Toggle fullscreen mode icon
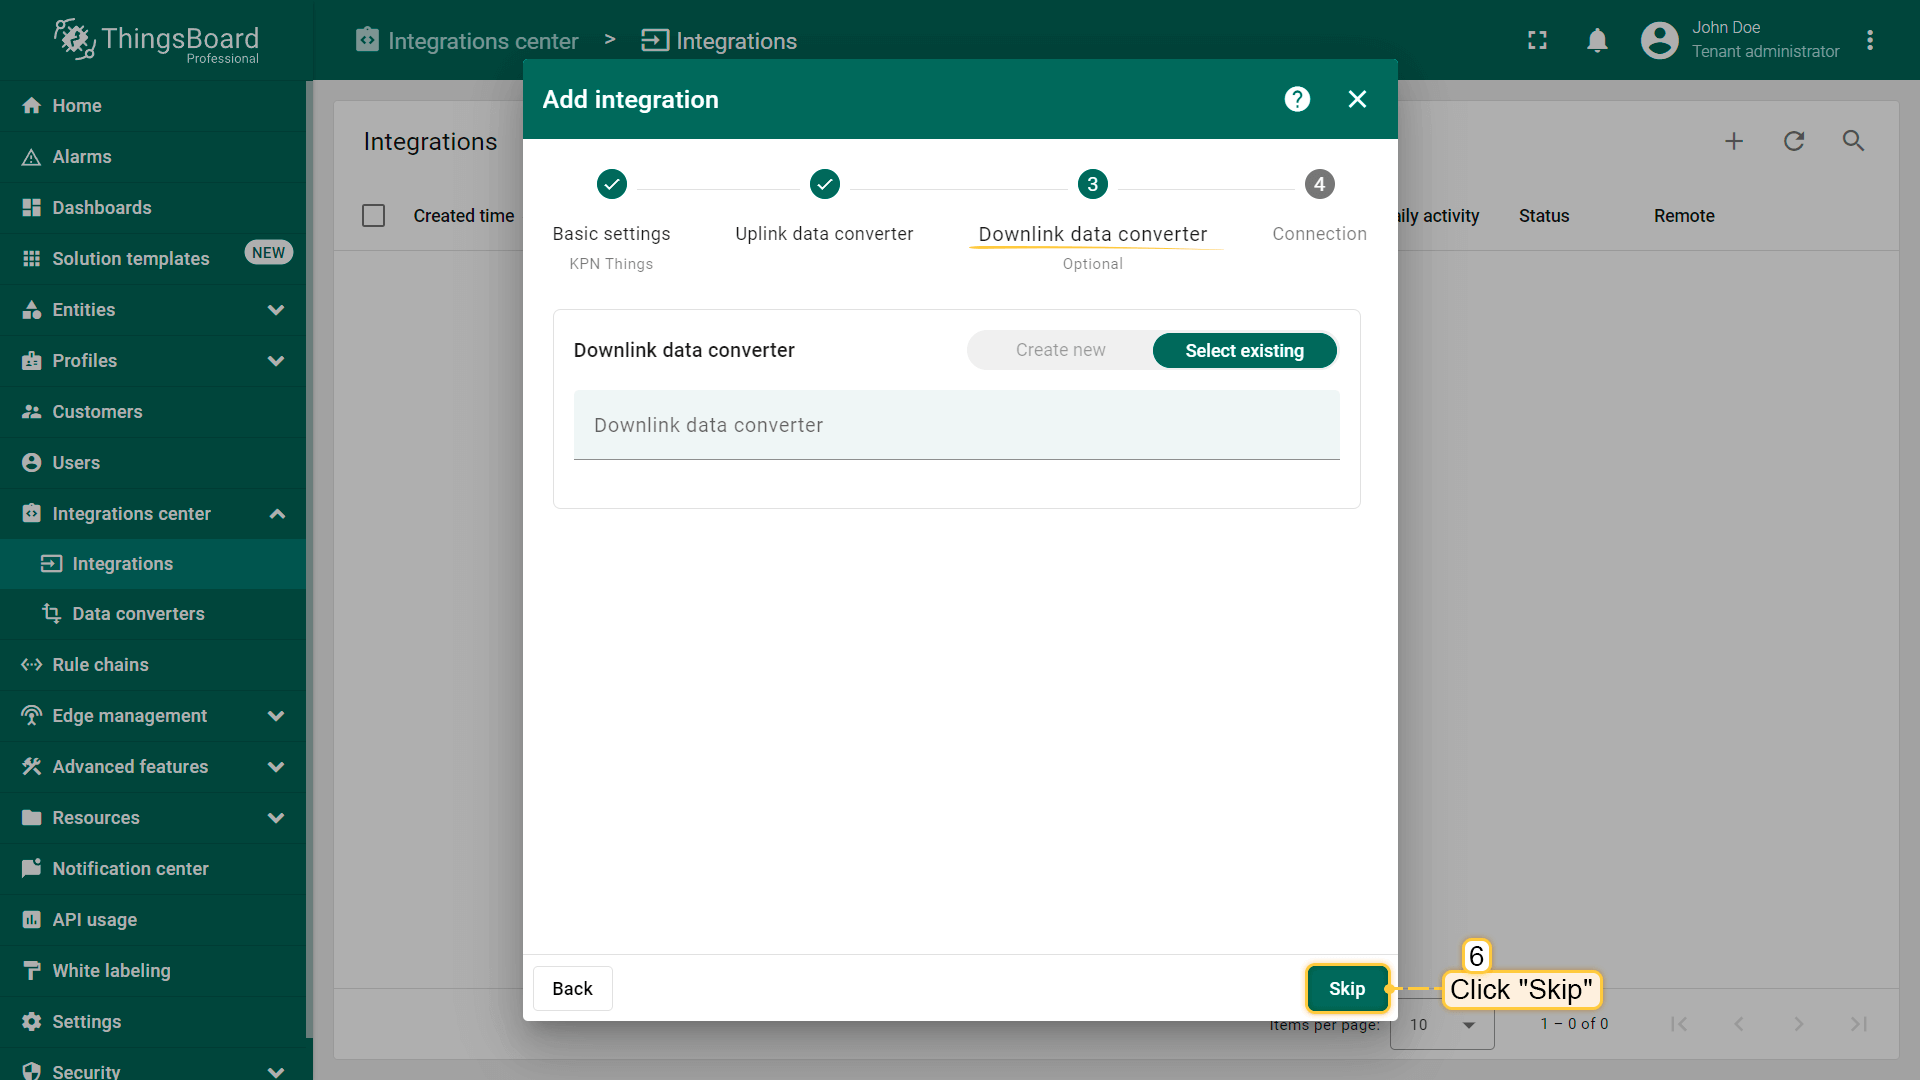Viewport: 1920px width, 1080px height. 1537,41
